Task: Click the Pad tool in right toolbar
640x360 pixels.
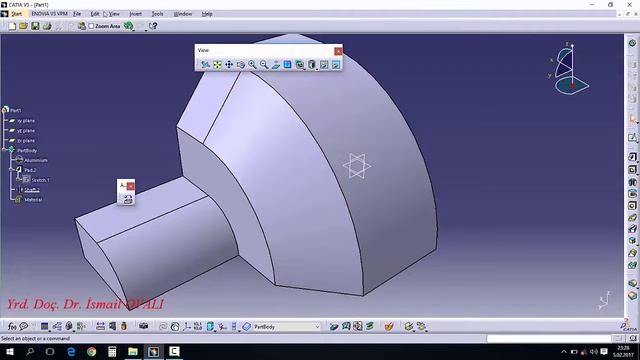Action: pos(632,157)
